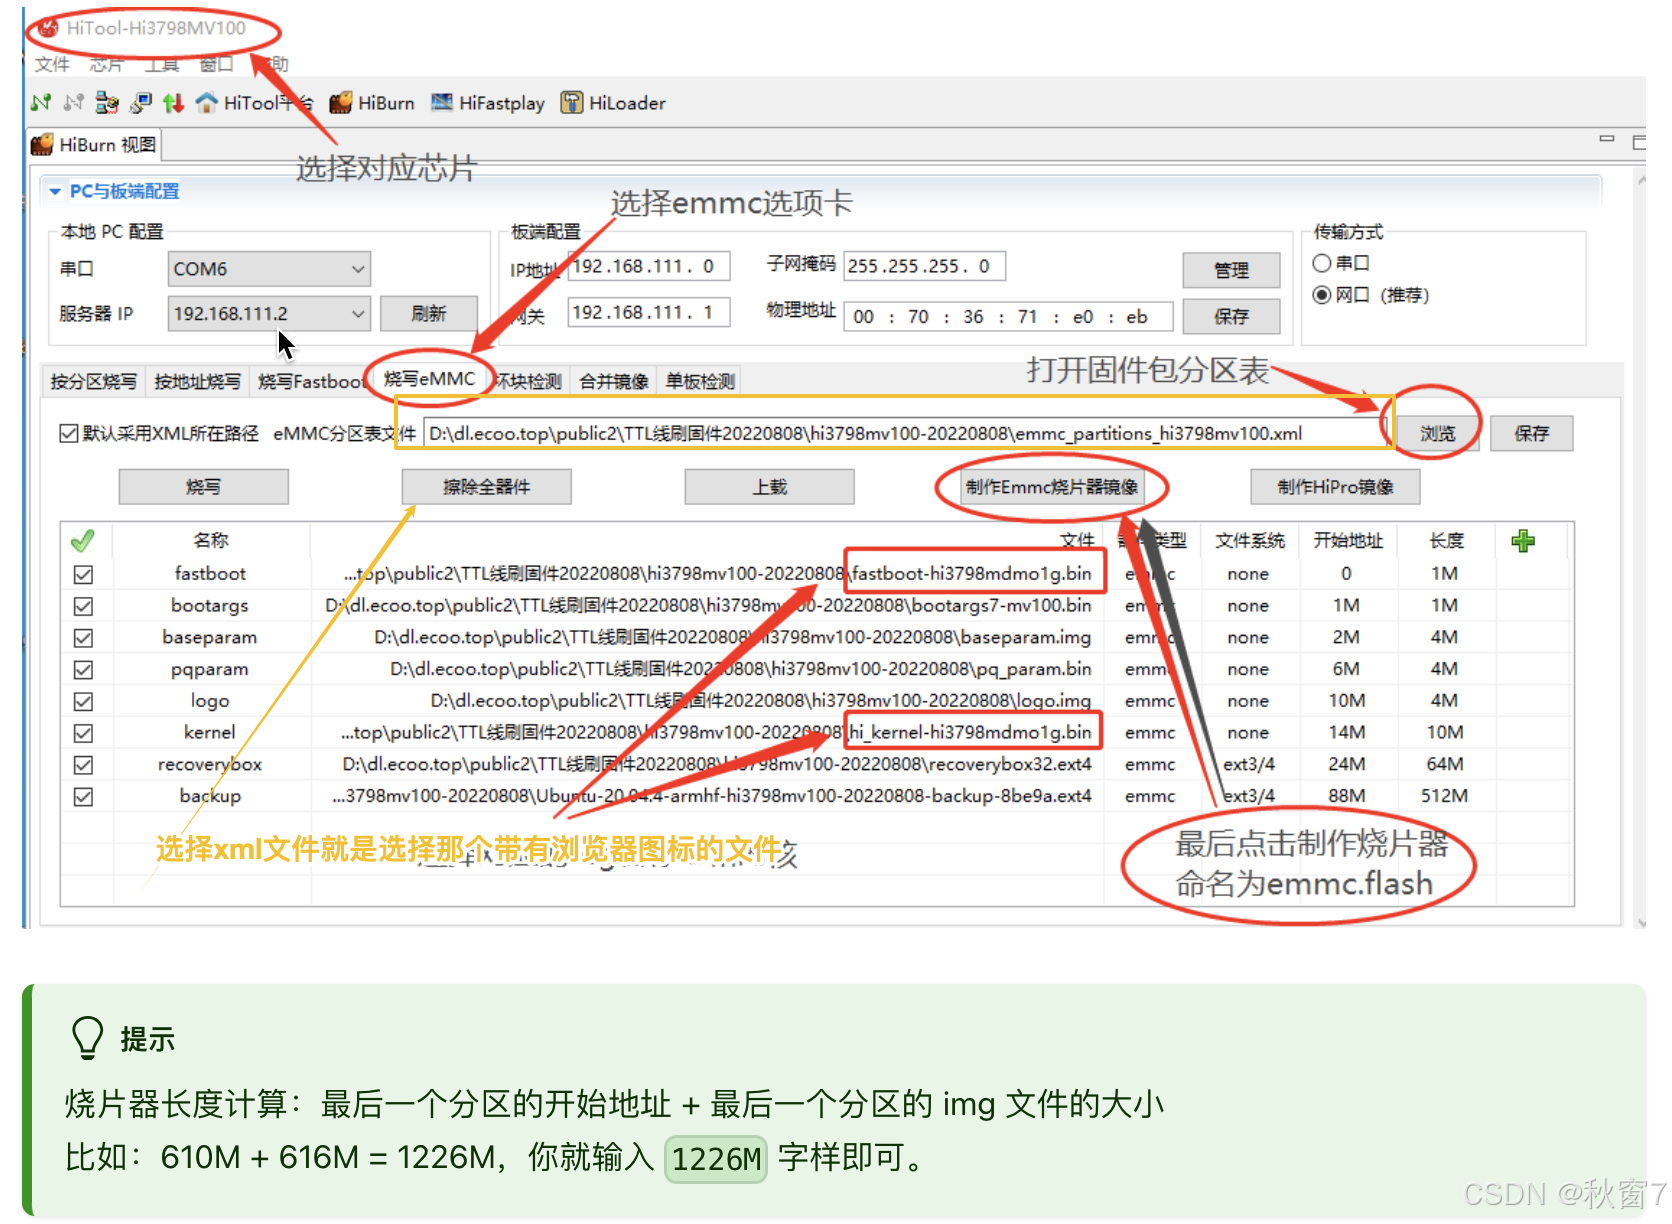
Task: Click the 文件系统 column header
Action: [1249, 541]
